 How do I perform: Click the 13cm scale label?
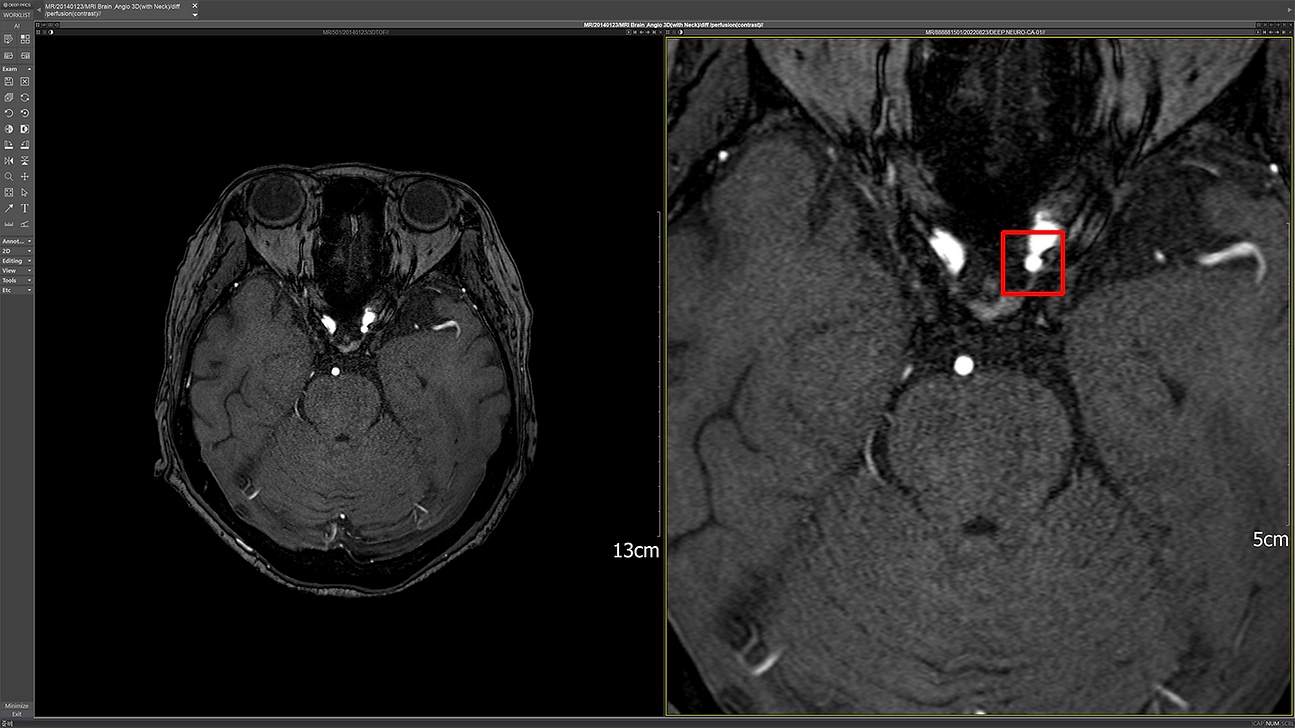(636, 549)
